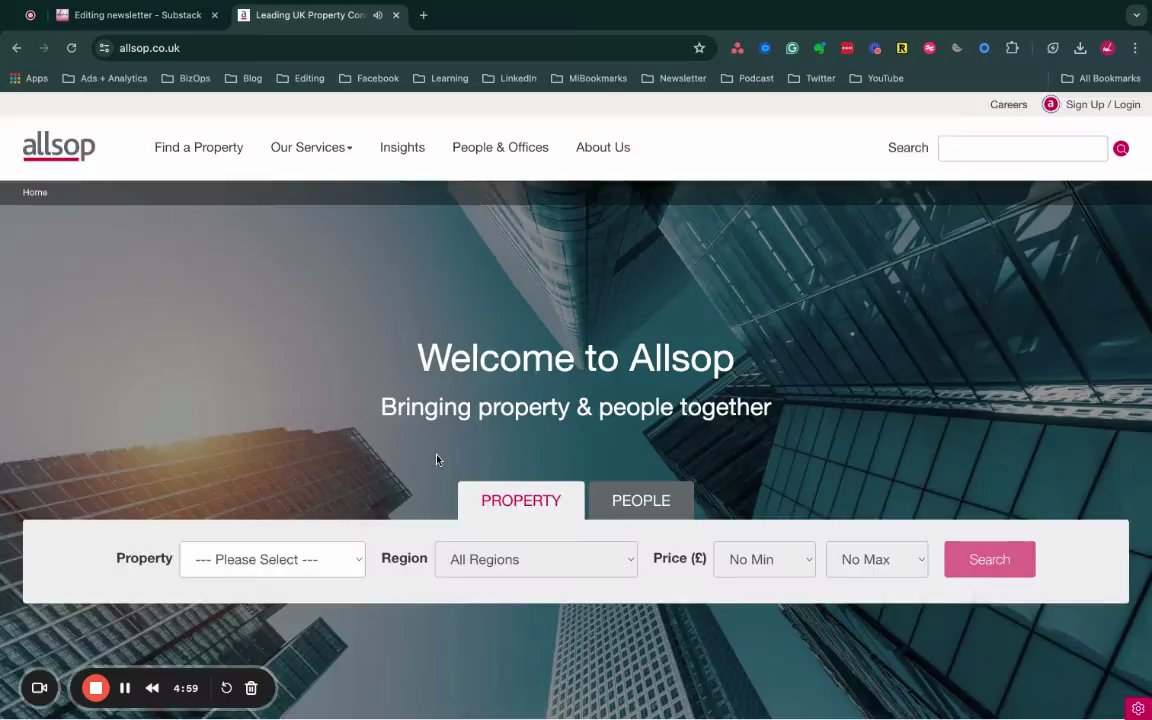Select the PROPERTY search tab
This screenshot has height=720, width=1152.
pyautogui.click(x=521, y=500)
